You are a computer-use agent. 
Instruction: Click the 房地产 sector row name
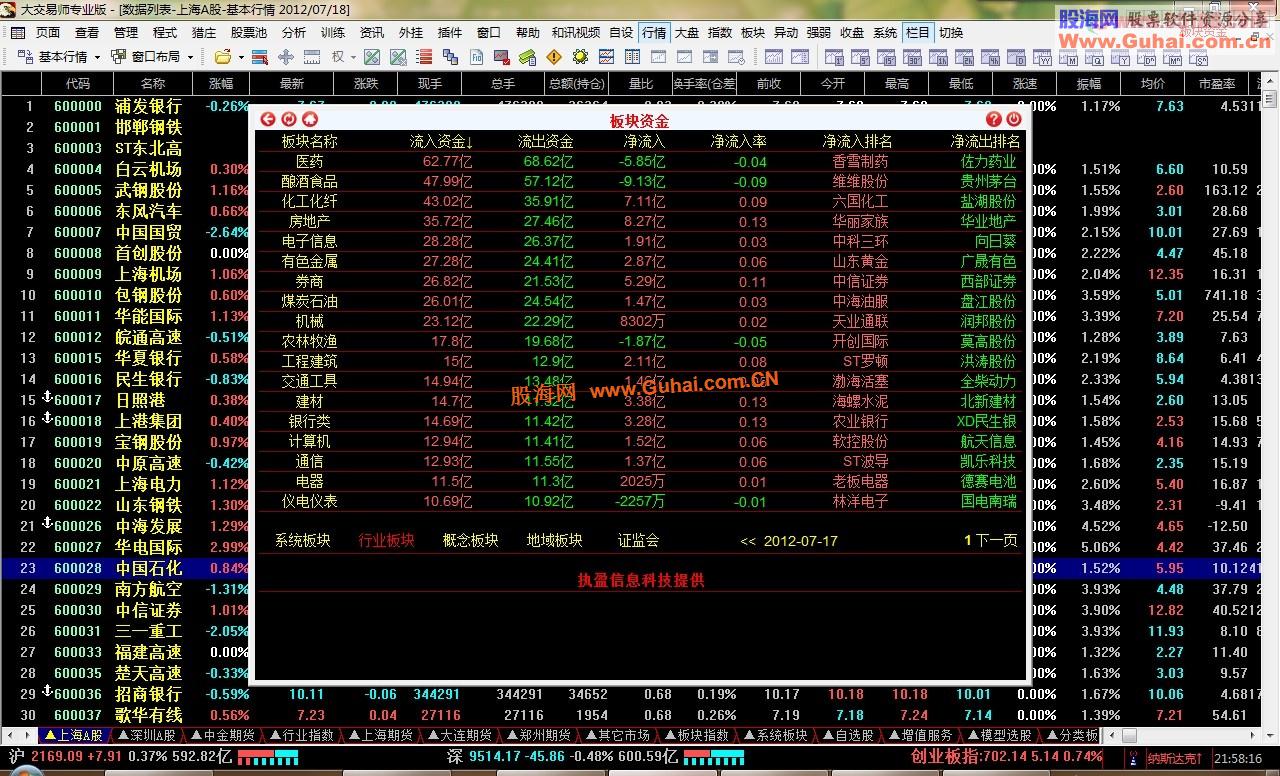pos(309,221)
